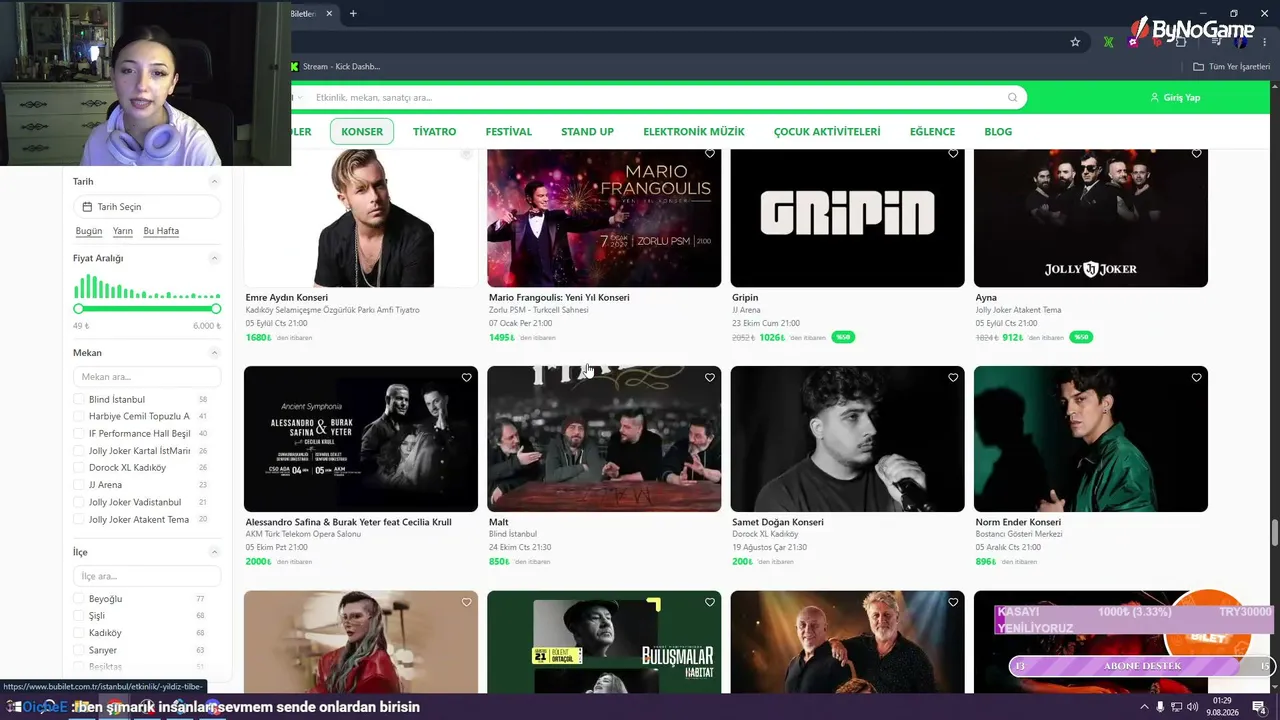The image size is (1280, 720).
Task: Tick Jolly Joker Atakent Tema checkbox
Action: (79, 520)
